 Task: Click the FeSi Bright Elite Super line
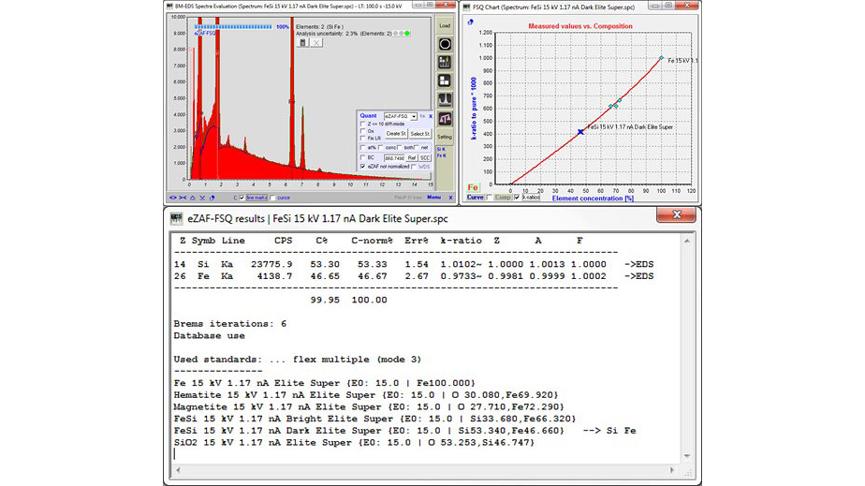tap(375, 419)
